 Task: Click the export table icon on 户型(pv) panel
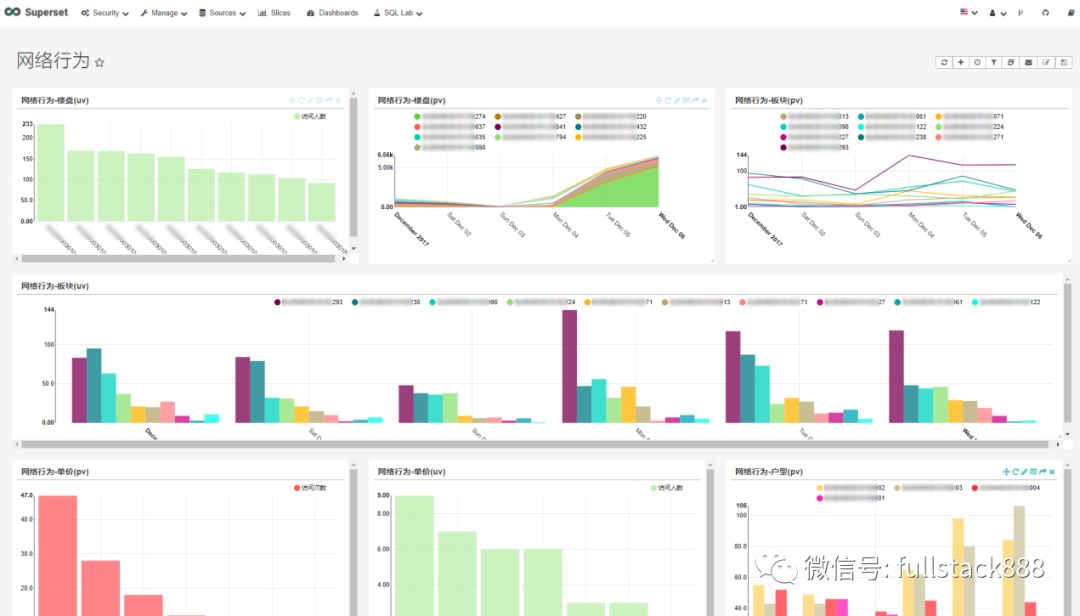pyautogui.click(x=1033, y=472)
